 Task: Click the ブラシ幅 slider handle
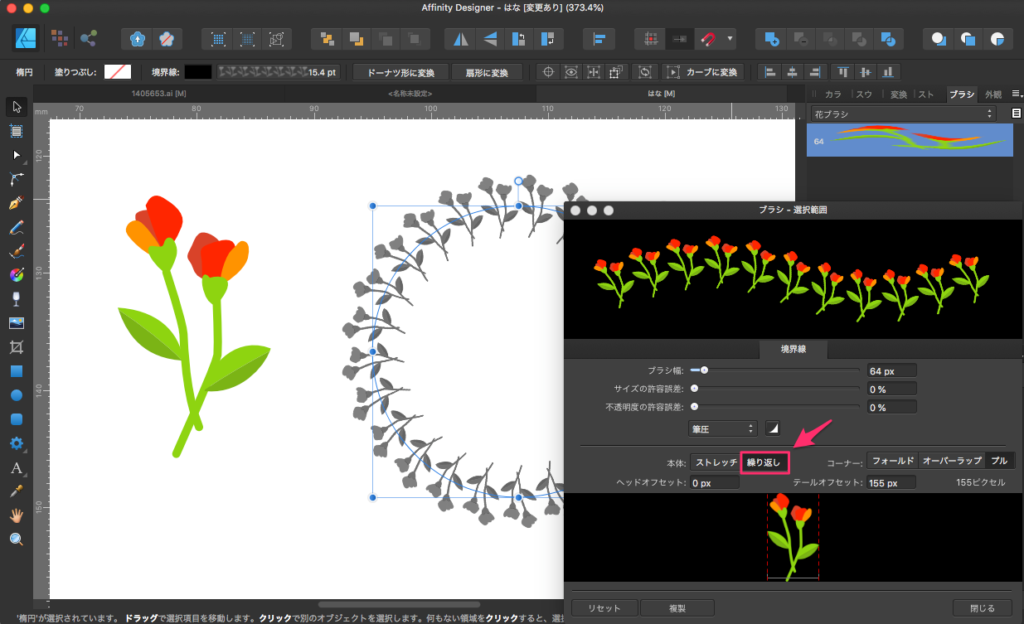point(705,371)
